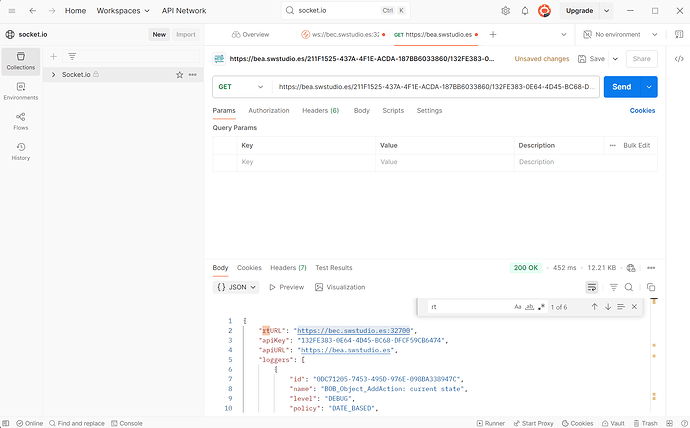Switch to the Headers (6) request tab
Image resolution: width=690 pixels, height=428 pixels.
click(320, 110)
